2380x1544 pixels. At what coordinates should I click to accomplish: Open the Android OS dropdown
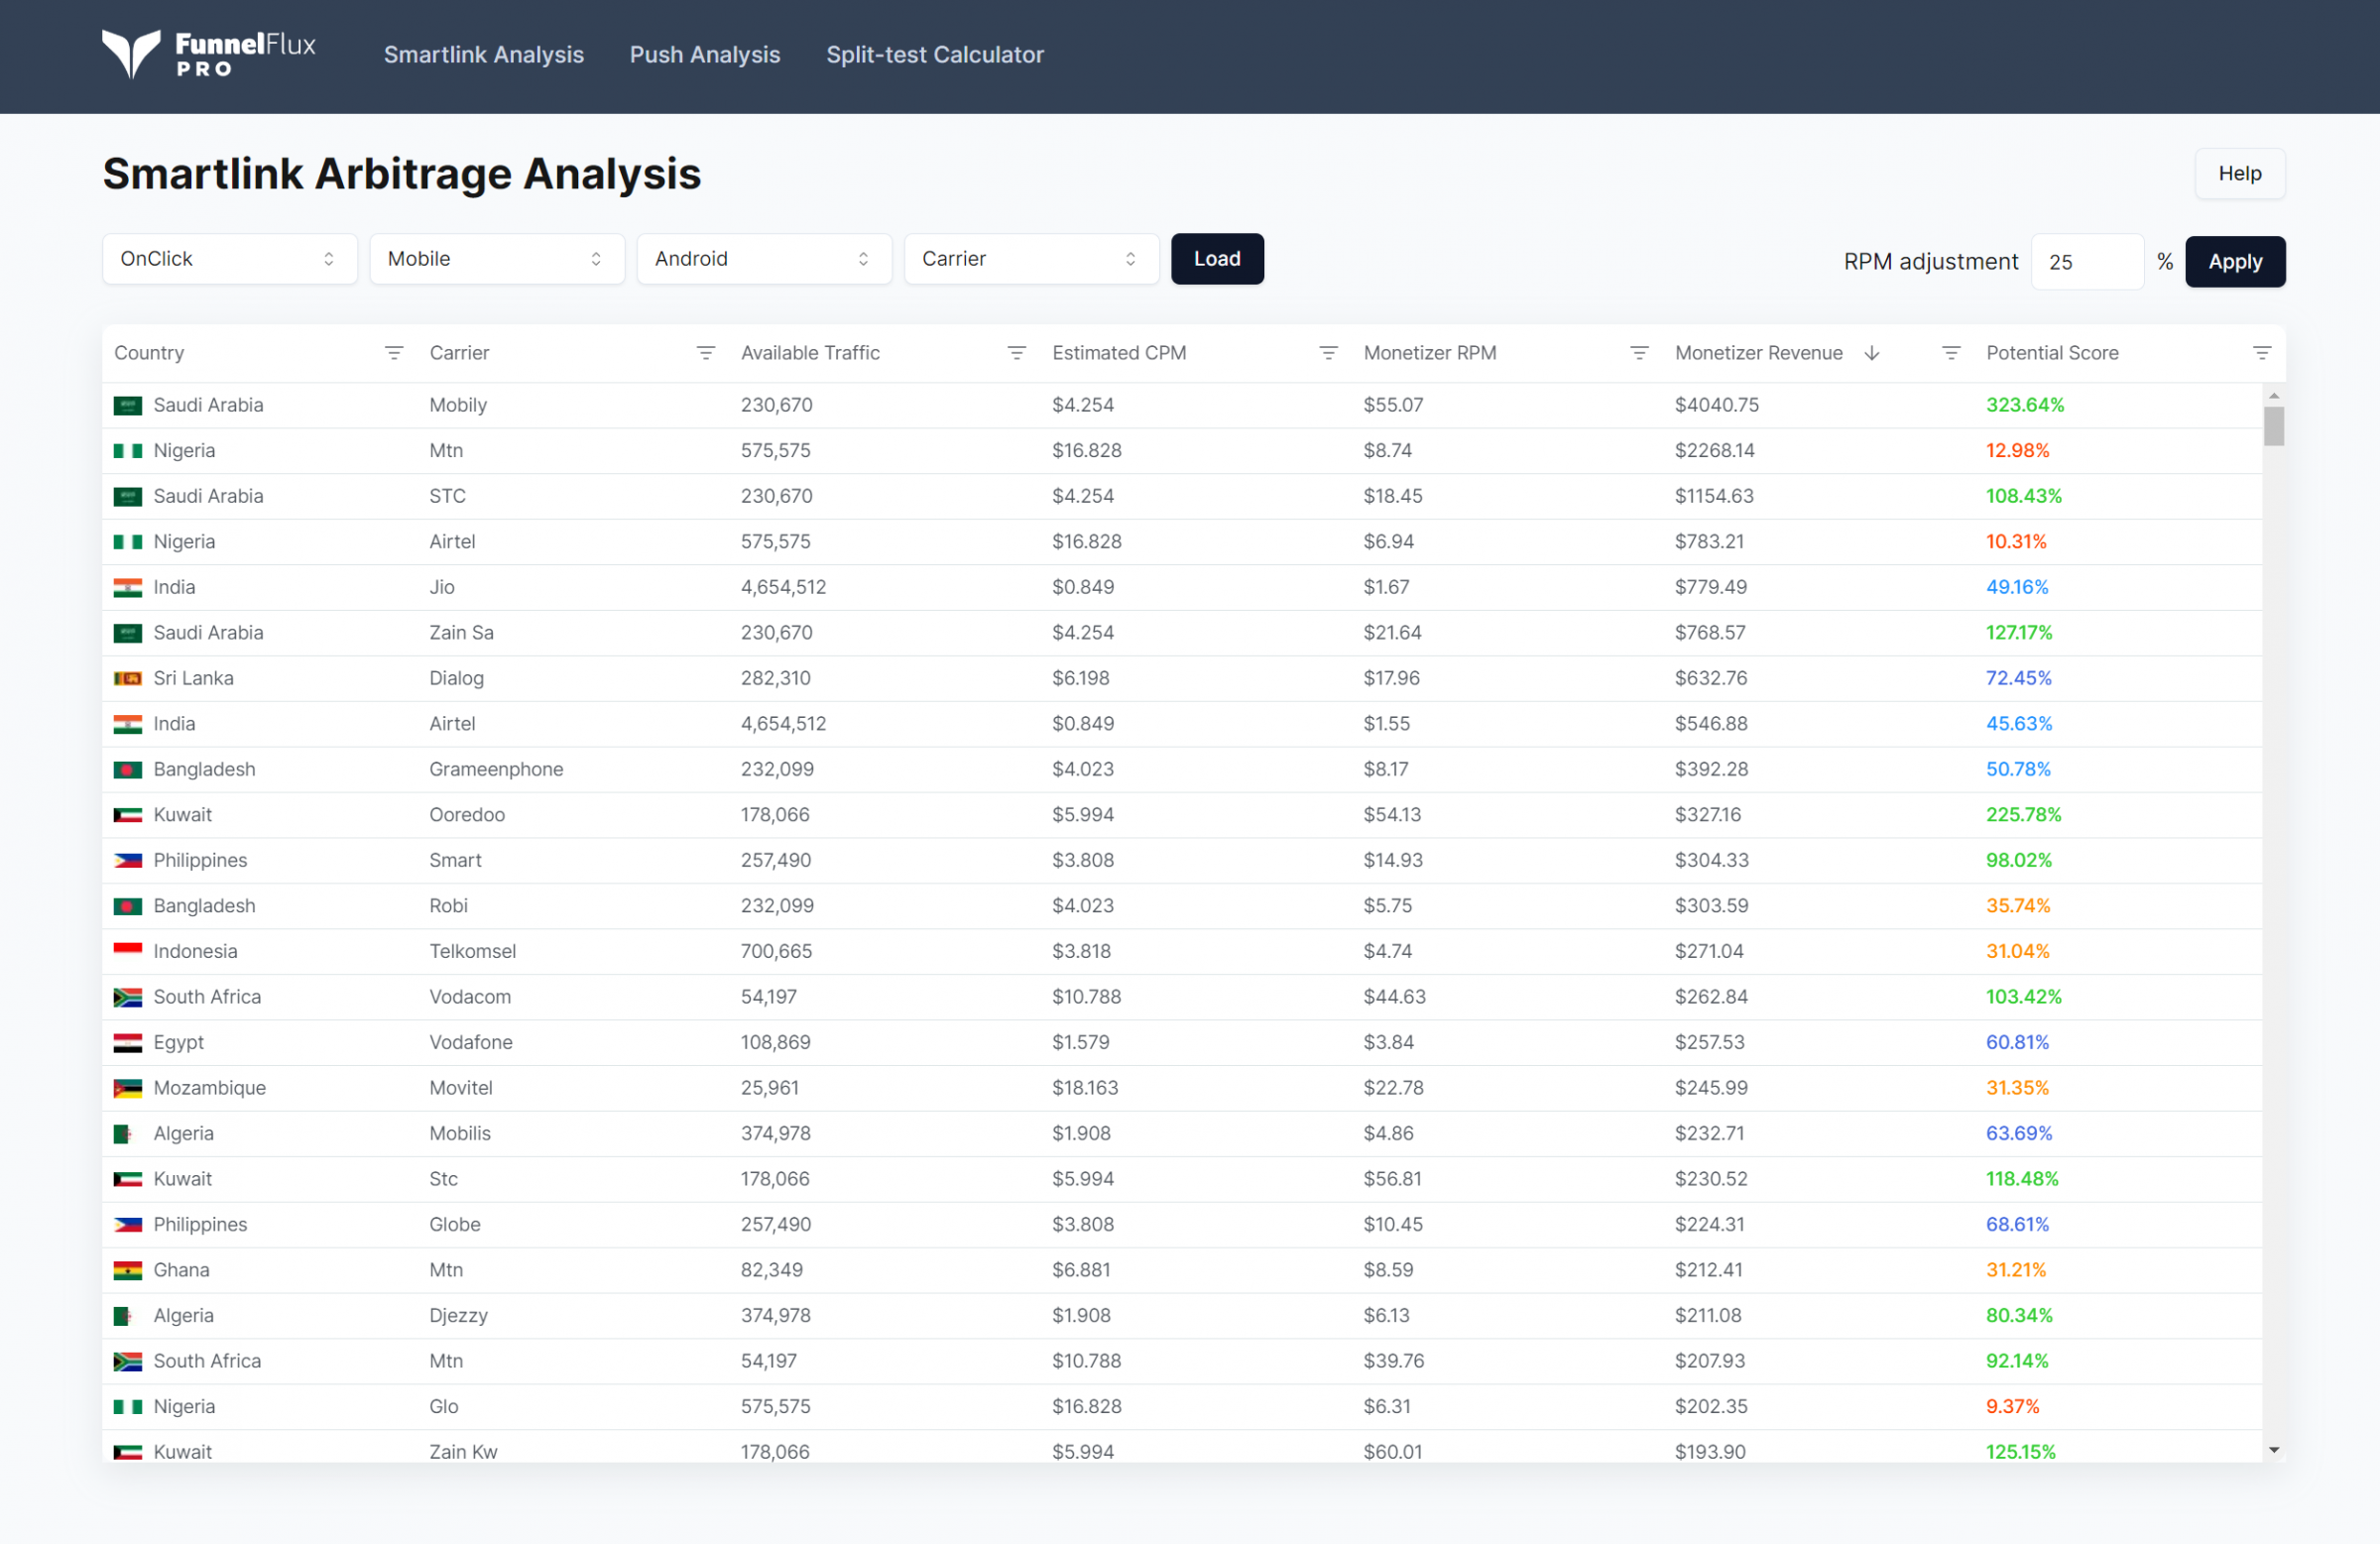tap(764, 259)
